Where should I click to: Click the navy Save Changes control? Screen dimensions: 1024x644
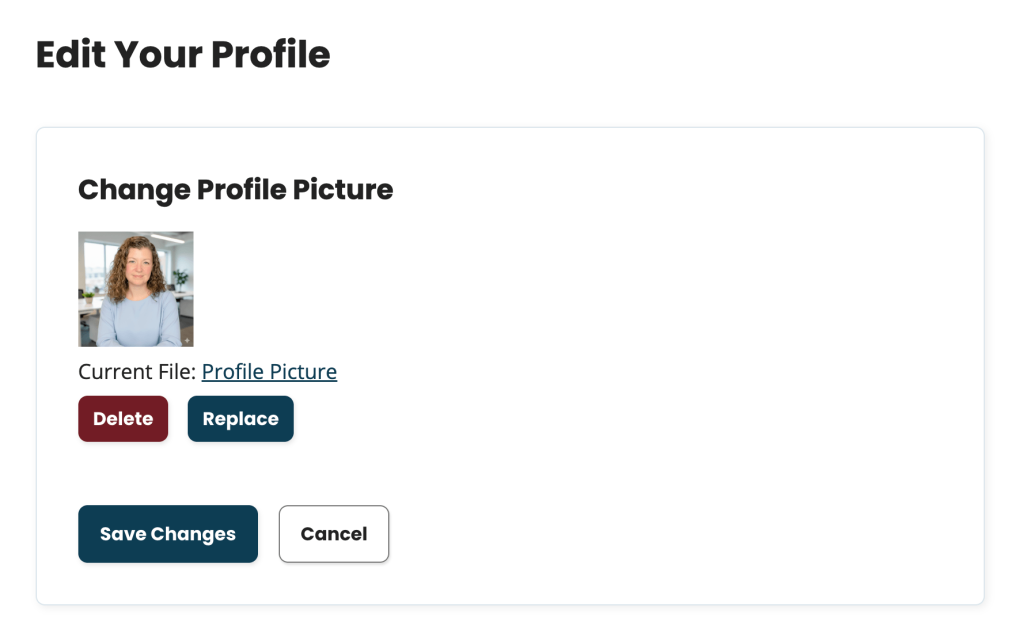click(167, 533)
